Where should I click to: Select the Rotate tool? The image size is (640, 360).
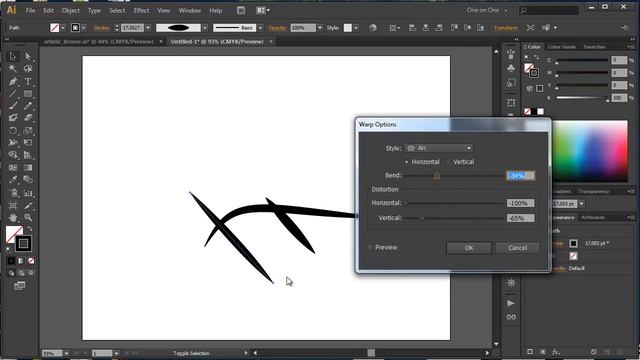coord(13,131)
